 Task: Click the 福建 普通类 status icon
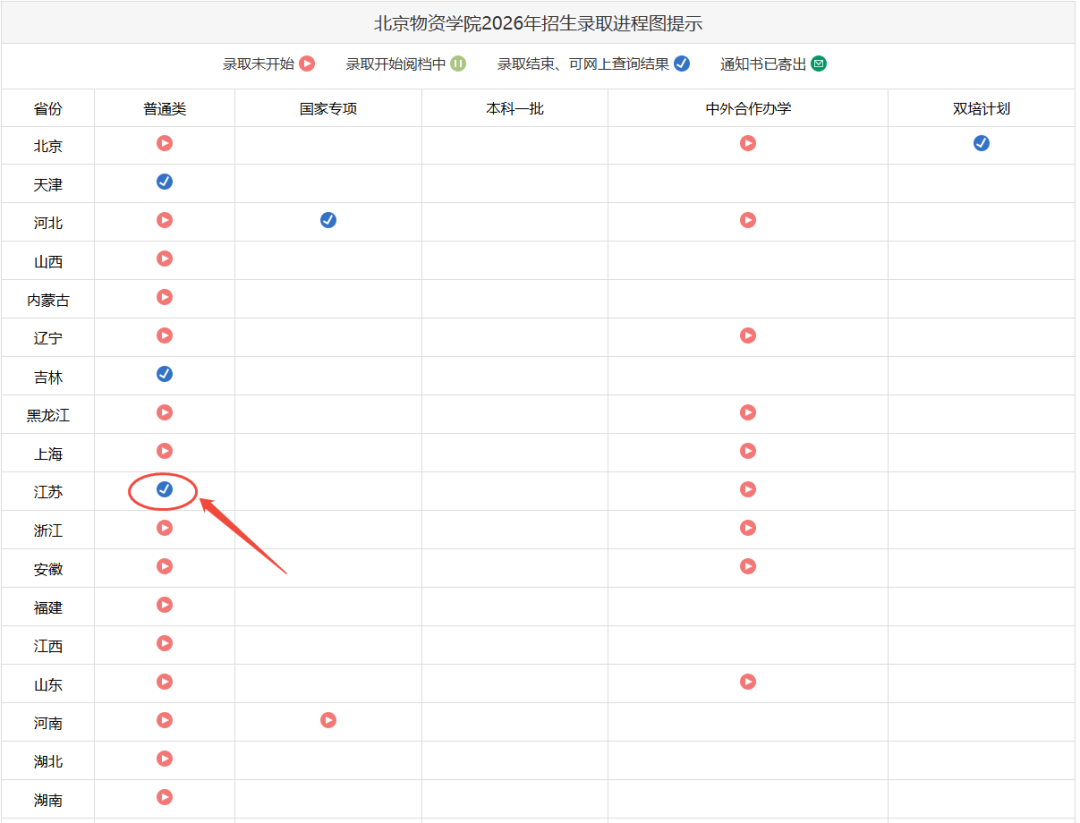[165, 605]
